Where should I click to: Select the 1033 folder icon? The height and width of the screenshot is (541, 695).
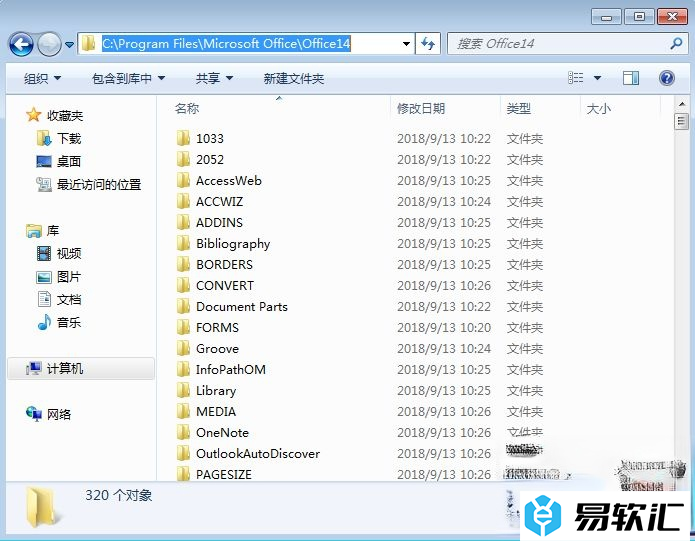(183, 138)
